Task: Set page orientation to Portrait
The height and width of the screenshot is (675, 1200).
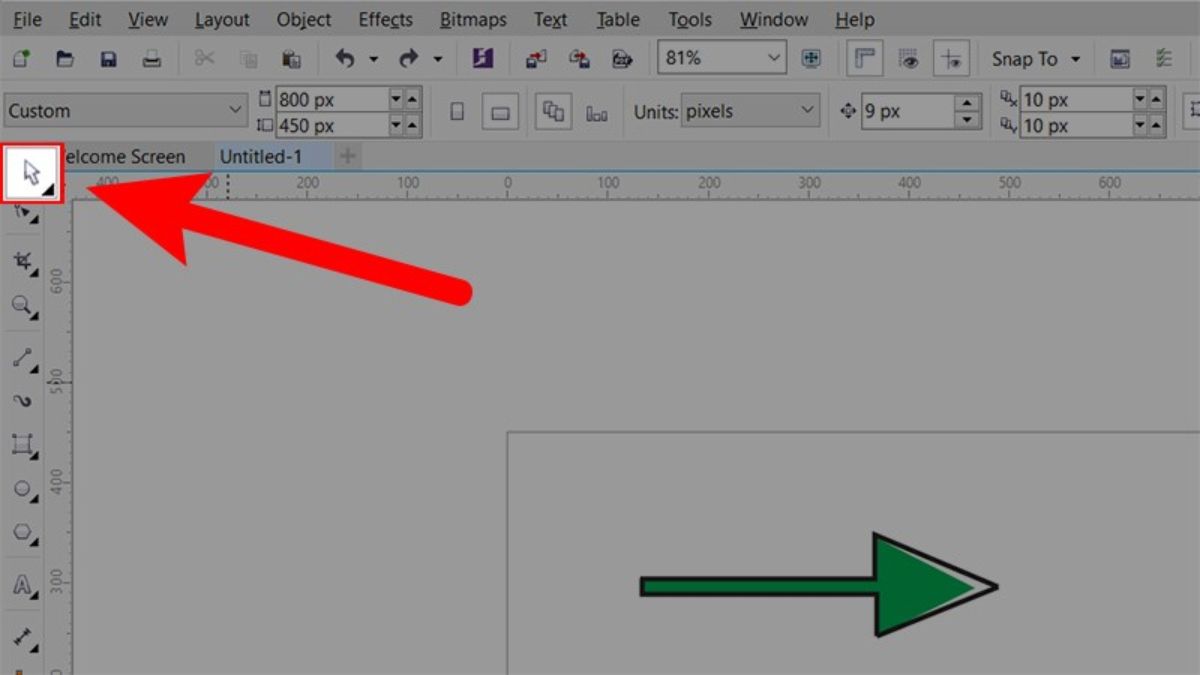Action: pos(457,112)
